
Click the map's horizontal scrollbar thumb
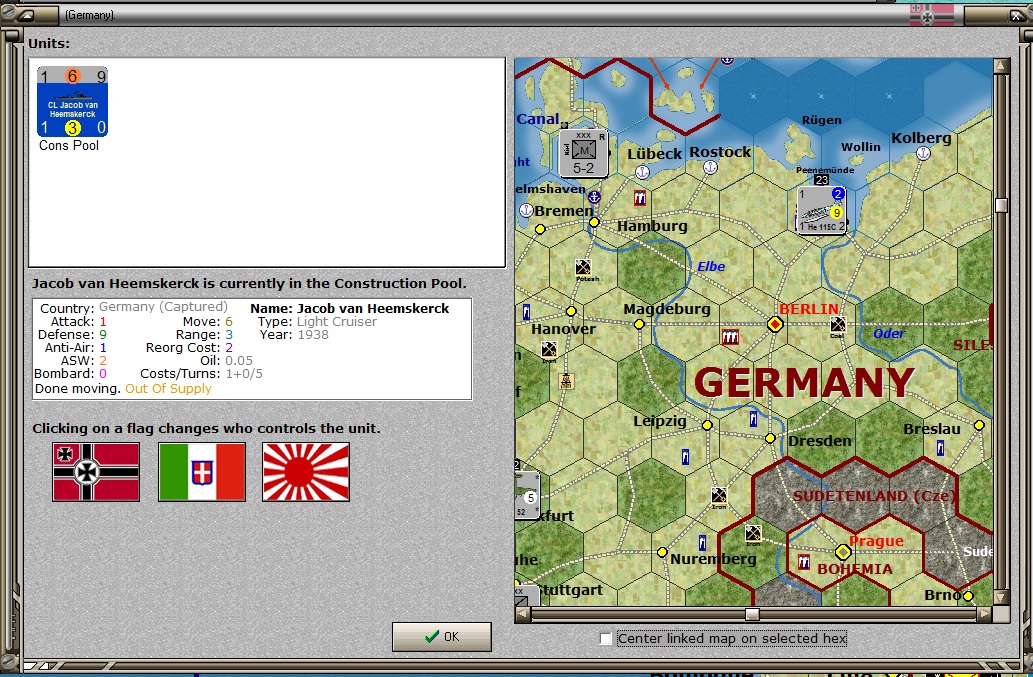tap(752, 614)
